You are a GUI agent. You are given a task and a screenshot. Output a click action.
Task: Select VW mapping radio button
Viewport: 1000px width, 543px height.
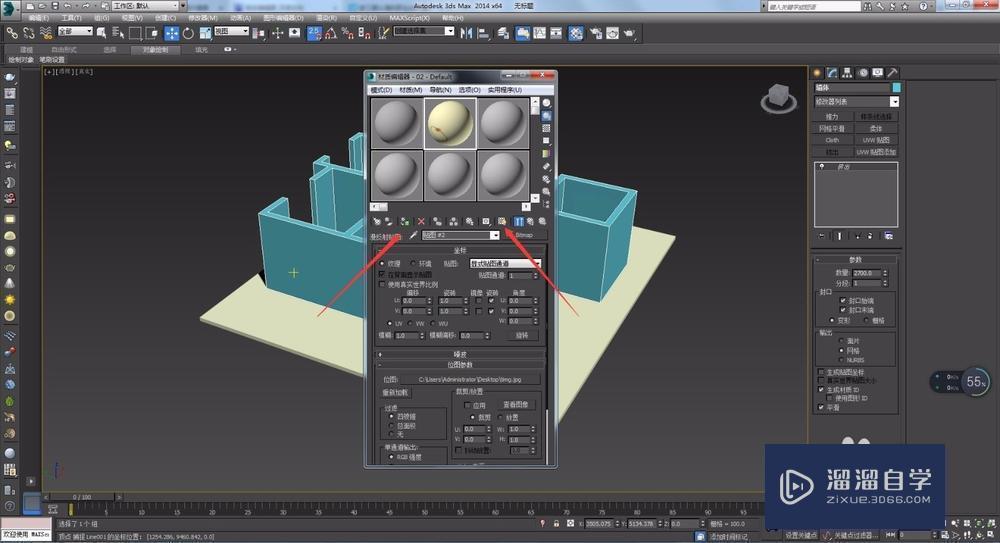point(411,324)
